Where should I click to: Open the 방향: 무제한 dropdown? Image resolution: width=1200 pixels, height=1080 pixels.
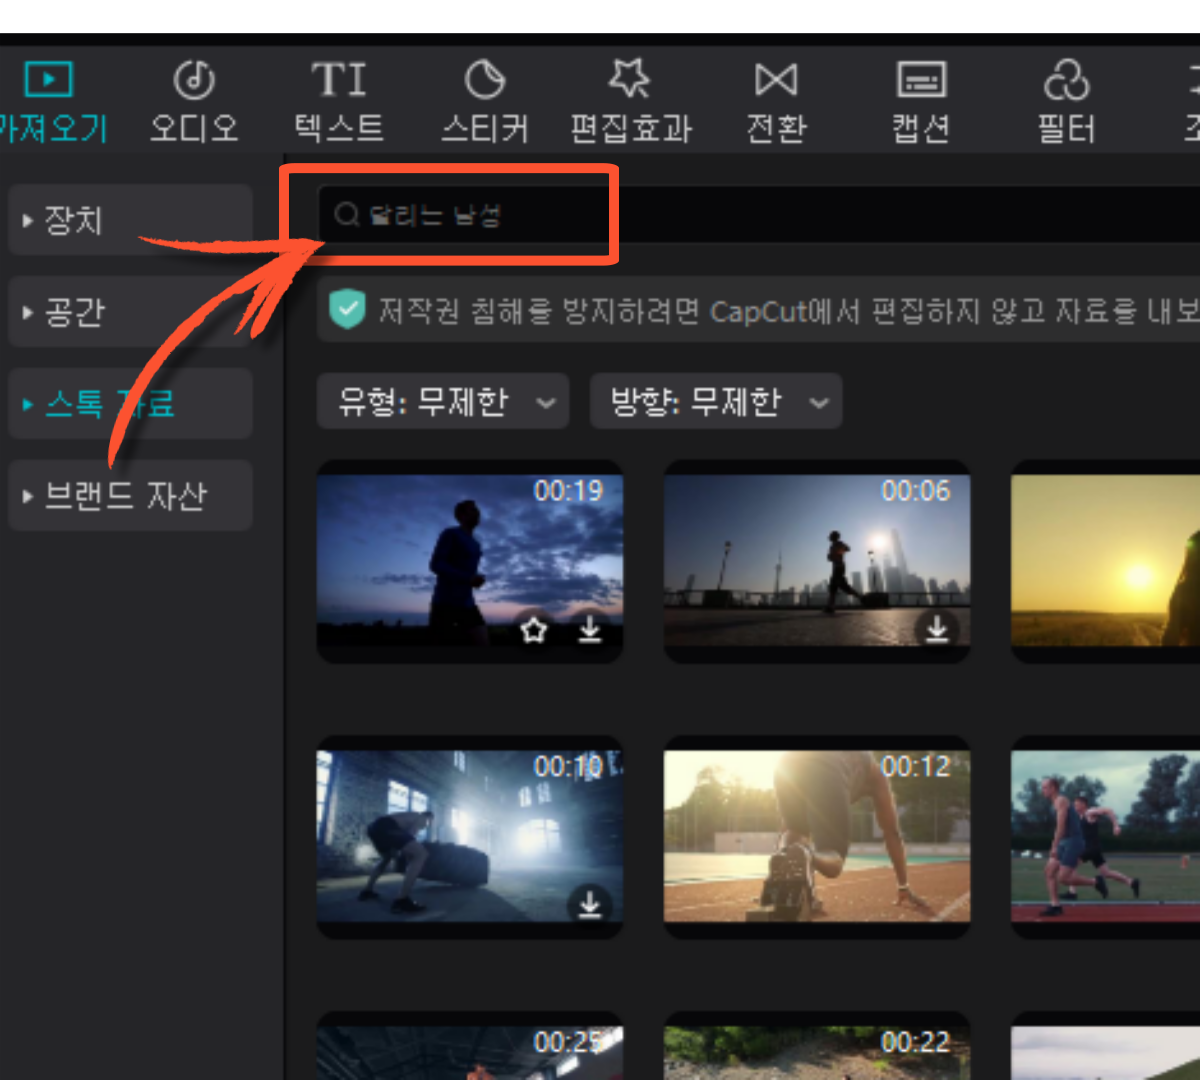pos(716,402)
